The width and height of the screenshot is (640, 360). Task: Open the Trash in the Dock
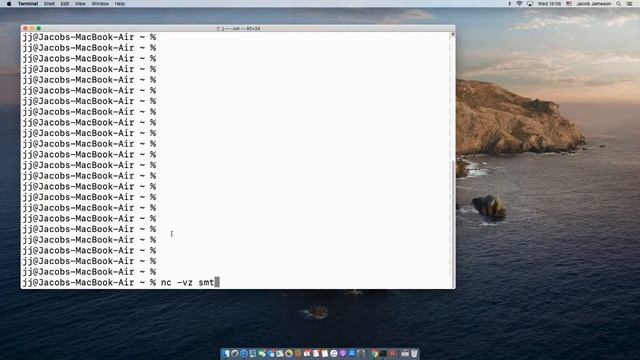tap(414, 353)
